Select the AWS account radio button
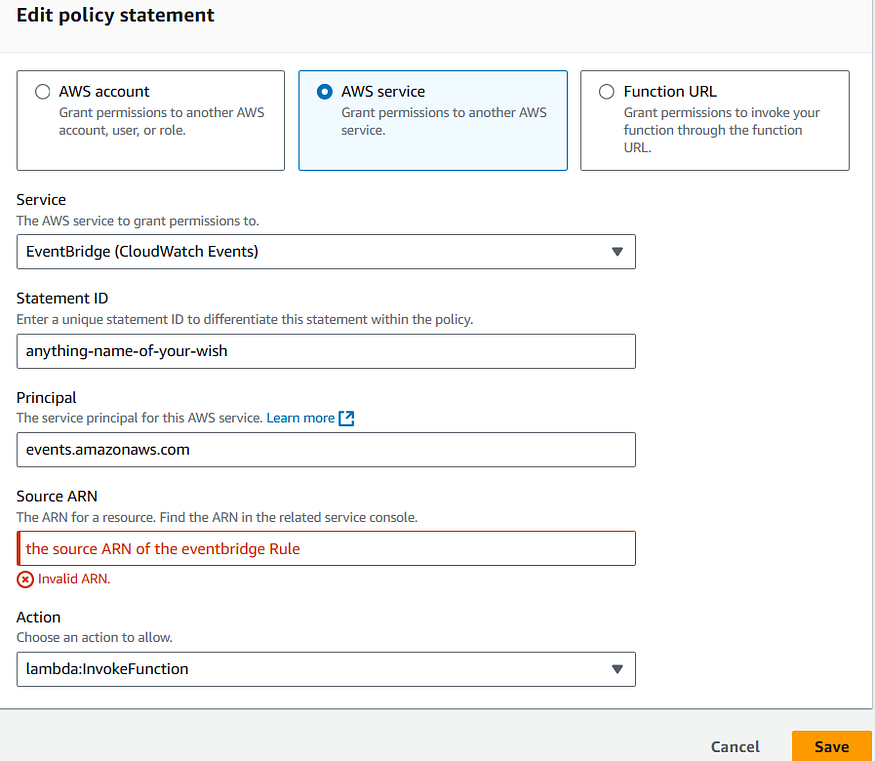The image size is (875, 761). click(43, 91)
